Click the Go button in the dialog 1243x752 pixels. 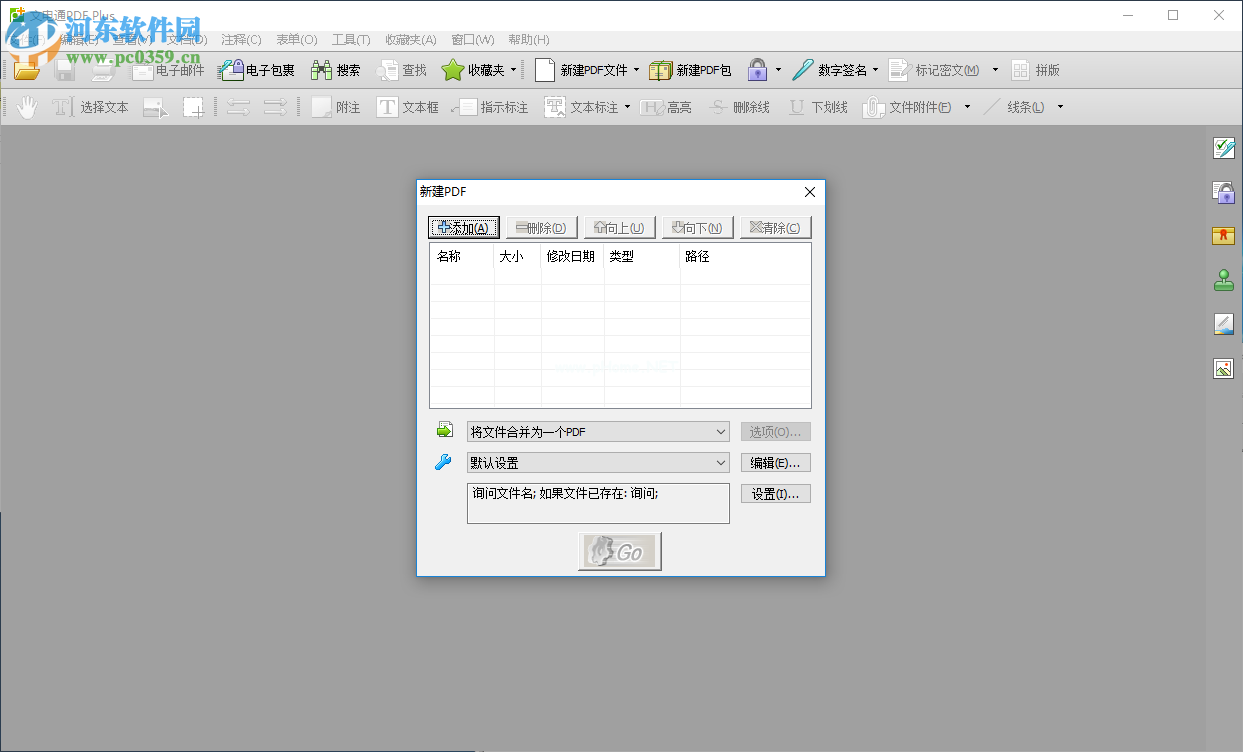[619, 551]
